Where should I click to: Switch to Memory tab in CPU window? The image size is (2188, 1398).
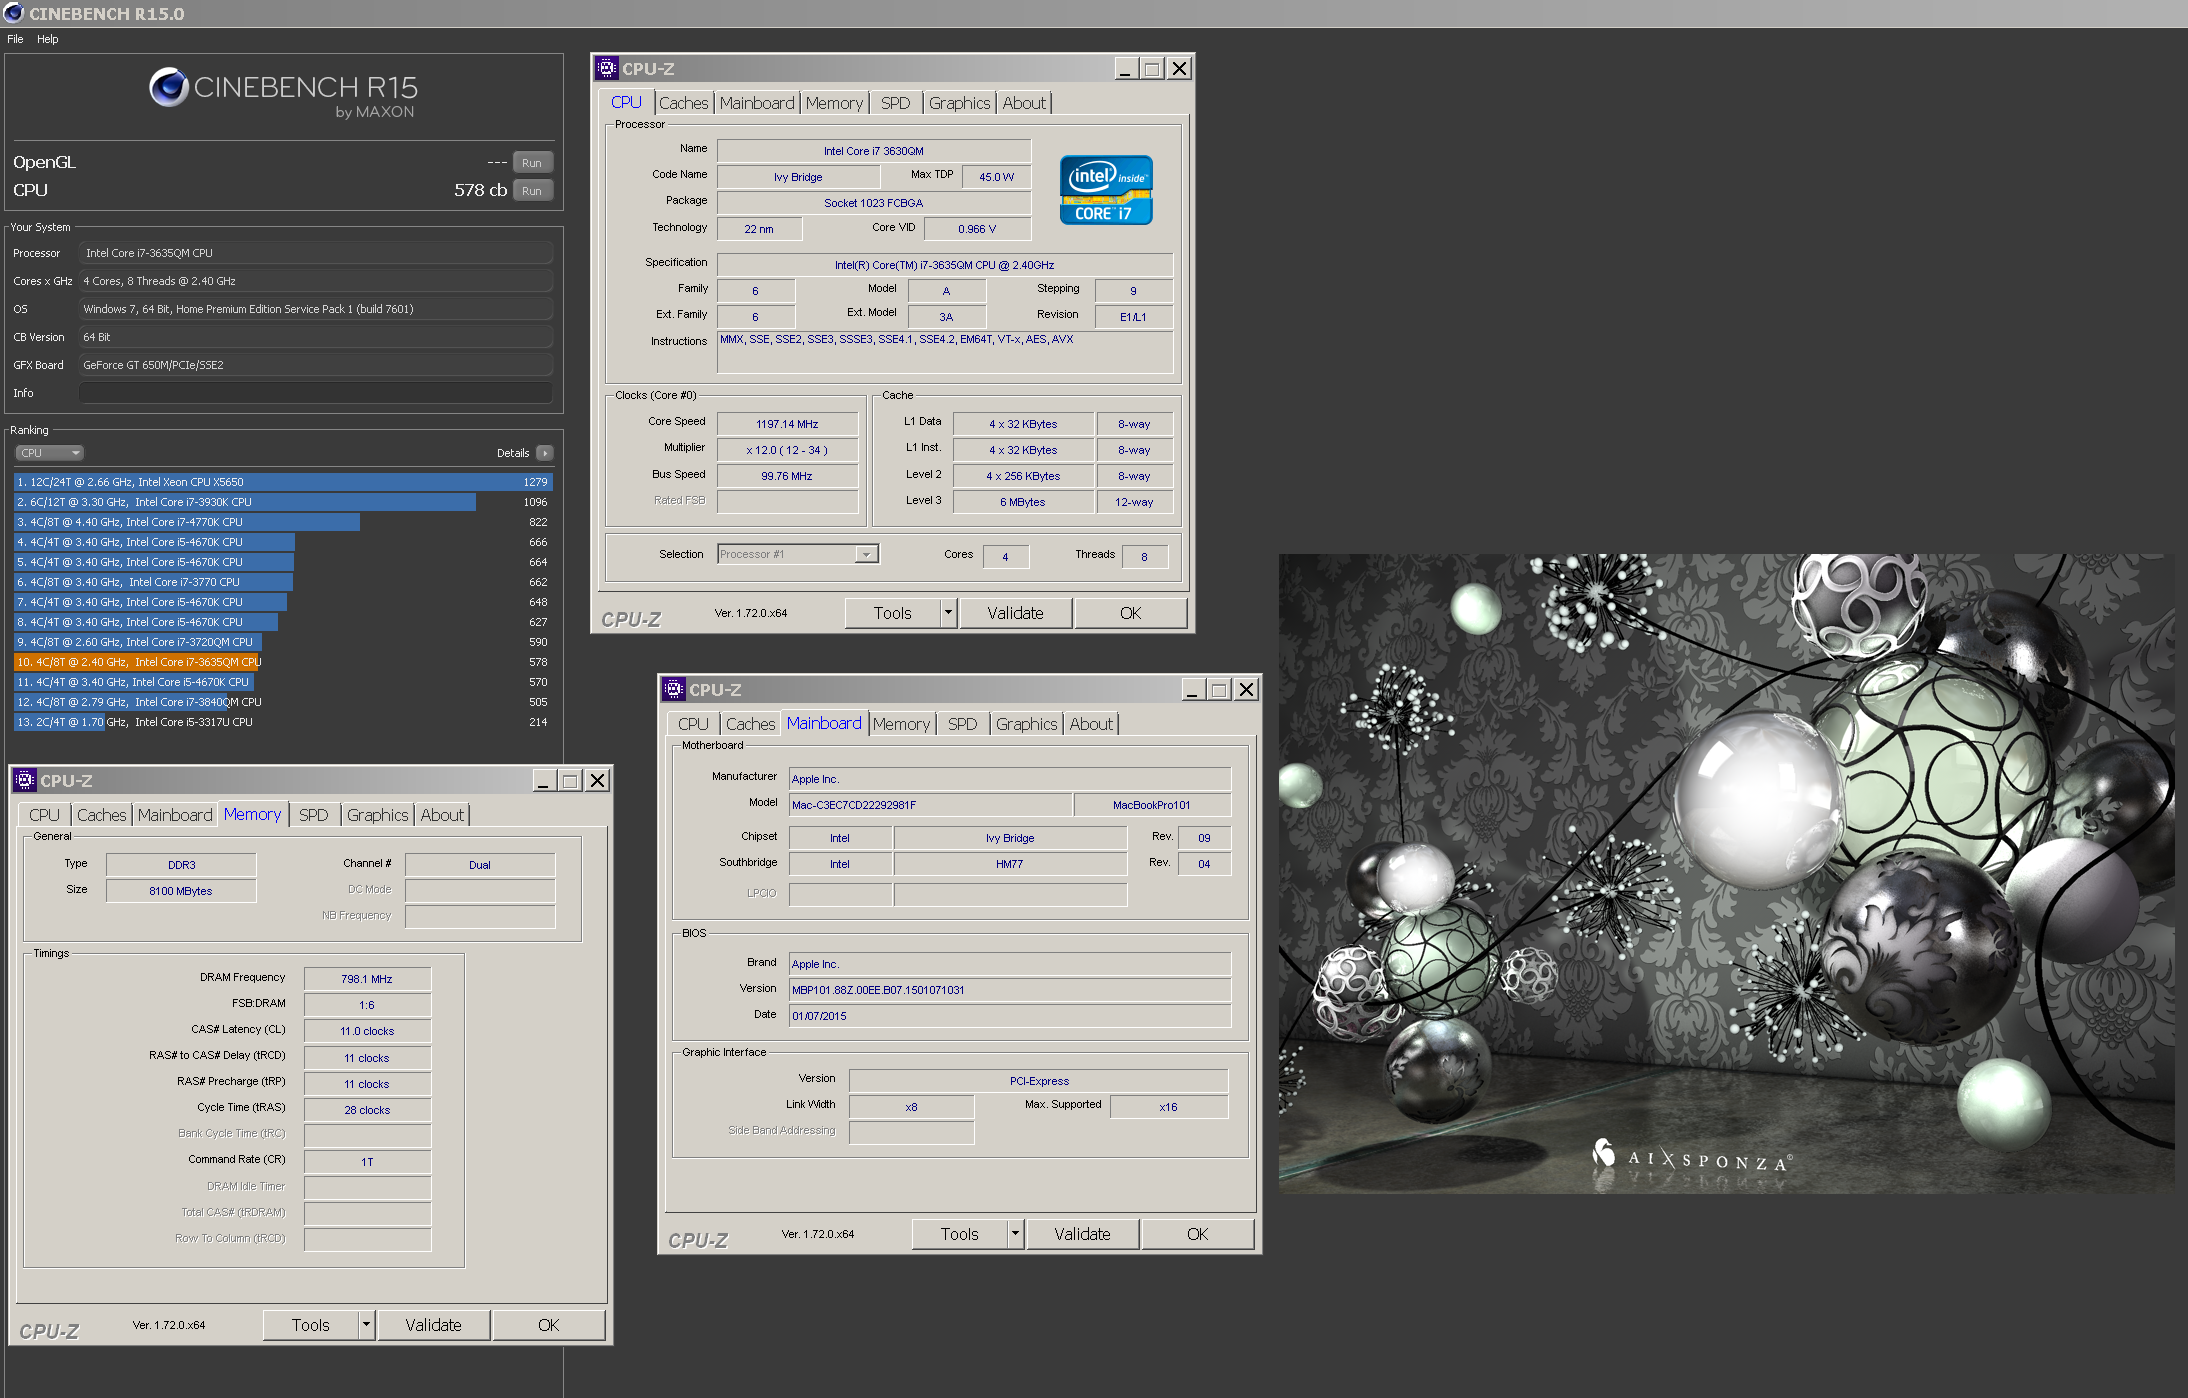(834, 103)
